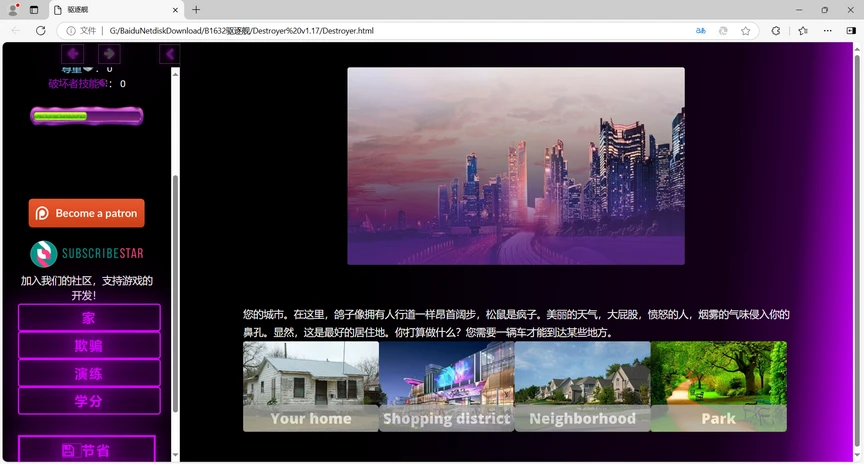864x464 pixels.
Task: Select the 欺骗 menu button
Action: coord(89,346)
